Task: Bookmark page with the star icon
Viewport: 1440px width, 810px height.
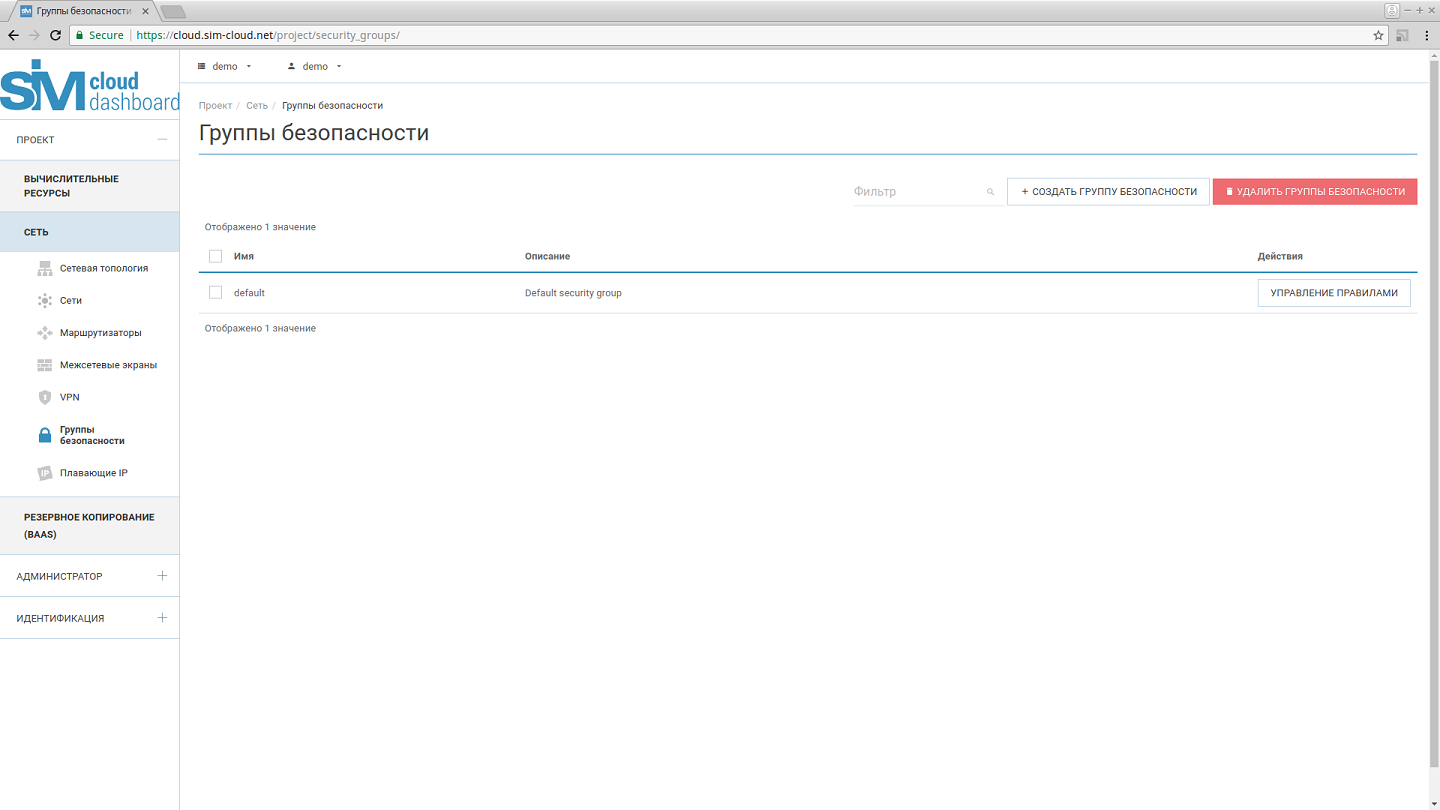Action: [1378, 35]
